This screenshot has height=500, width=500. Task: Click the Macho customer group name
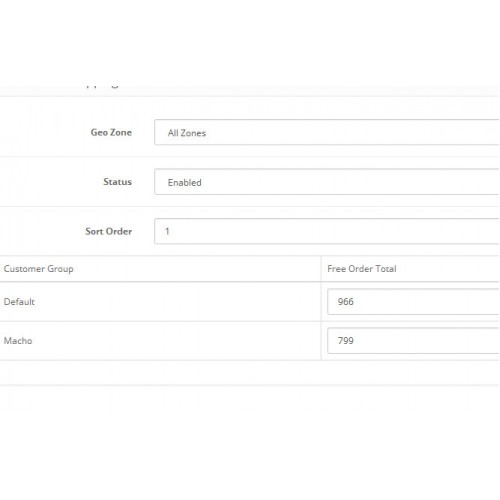tap(18, 341)
